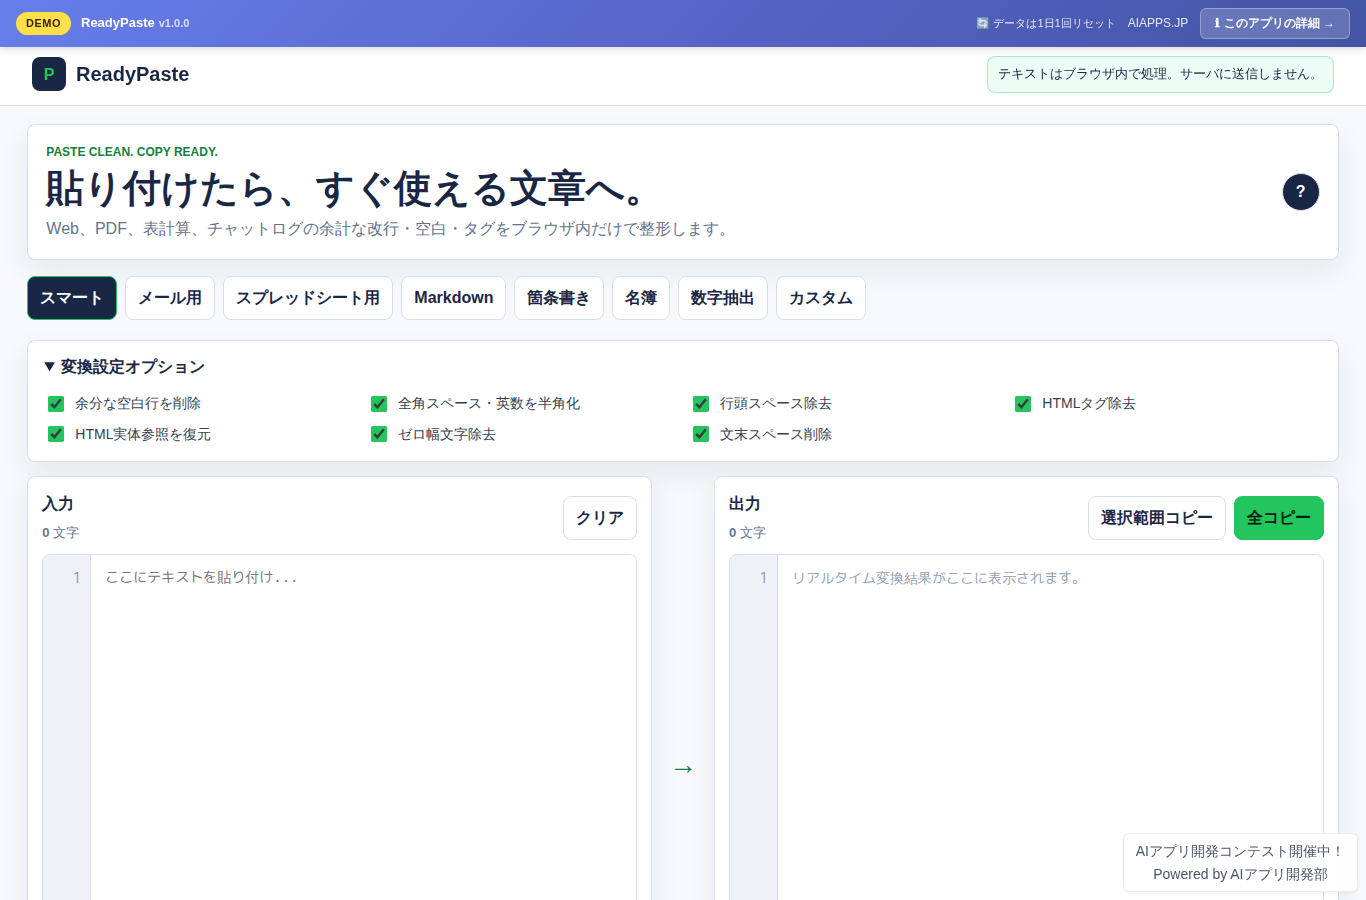This screenshot has width=1366, height=900.
Task: Uncheck HTML実体参照を復元
Action: (56, 434)
